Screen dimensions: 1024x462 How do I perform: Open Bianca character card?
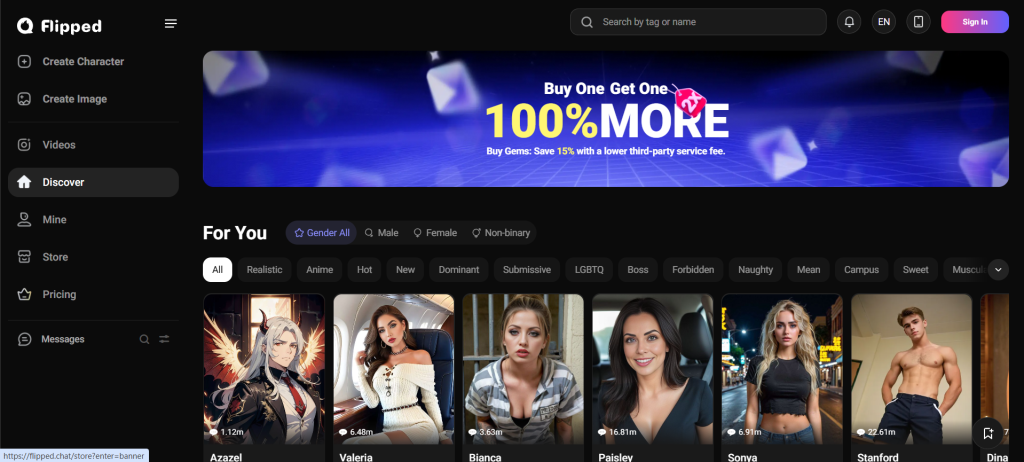(x=523, y=378)
